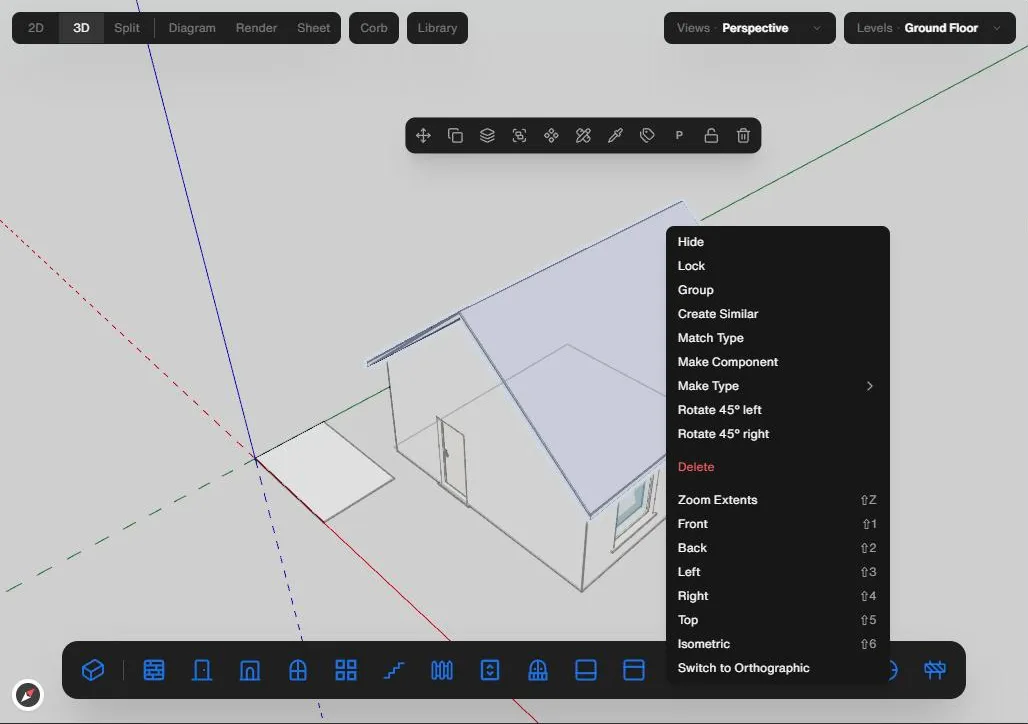This screenshot has height=724, width=1028.
Task: Switch to Front view via context menu
Action: [778, 524]
